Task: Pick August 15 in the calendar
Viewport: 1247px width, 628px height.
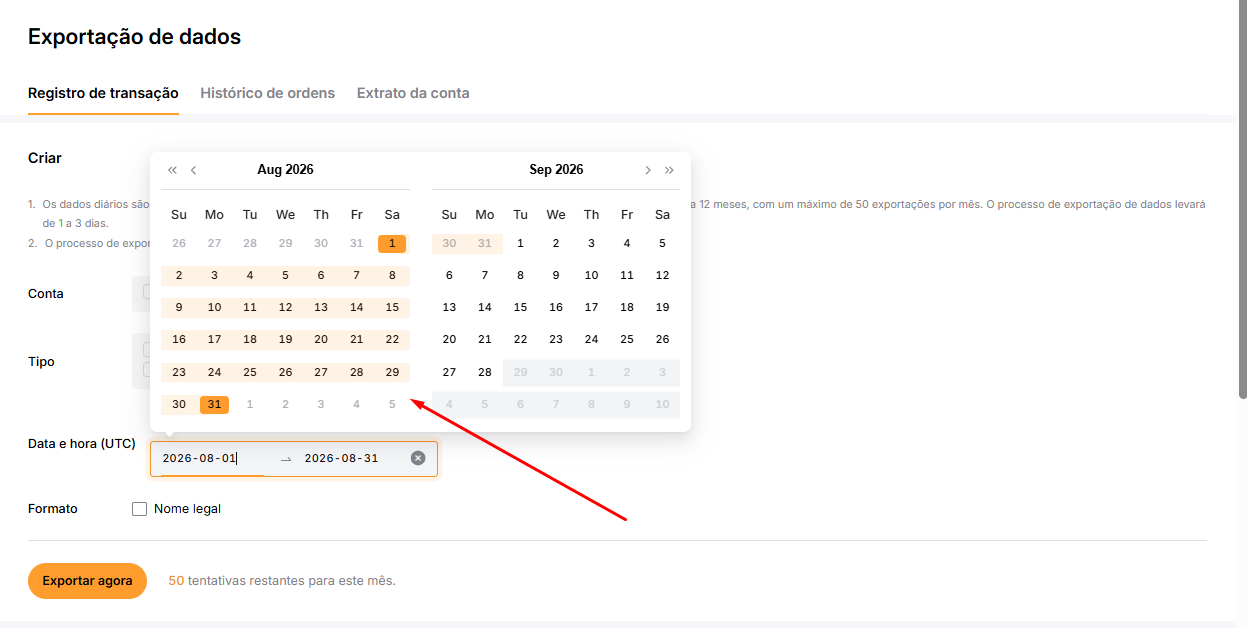Action: click(x=392, y=307)
